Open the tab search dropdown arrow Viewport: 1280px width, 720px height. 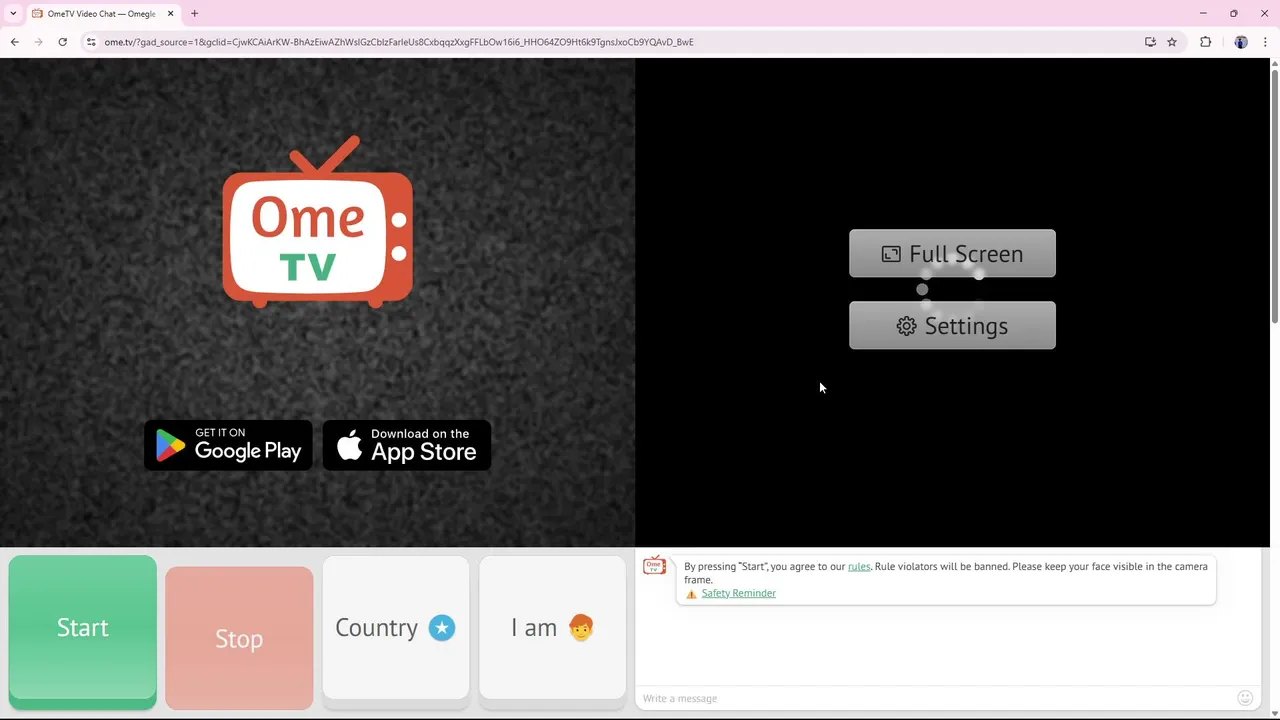click(13, 14)
